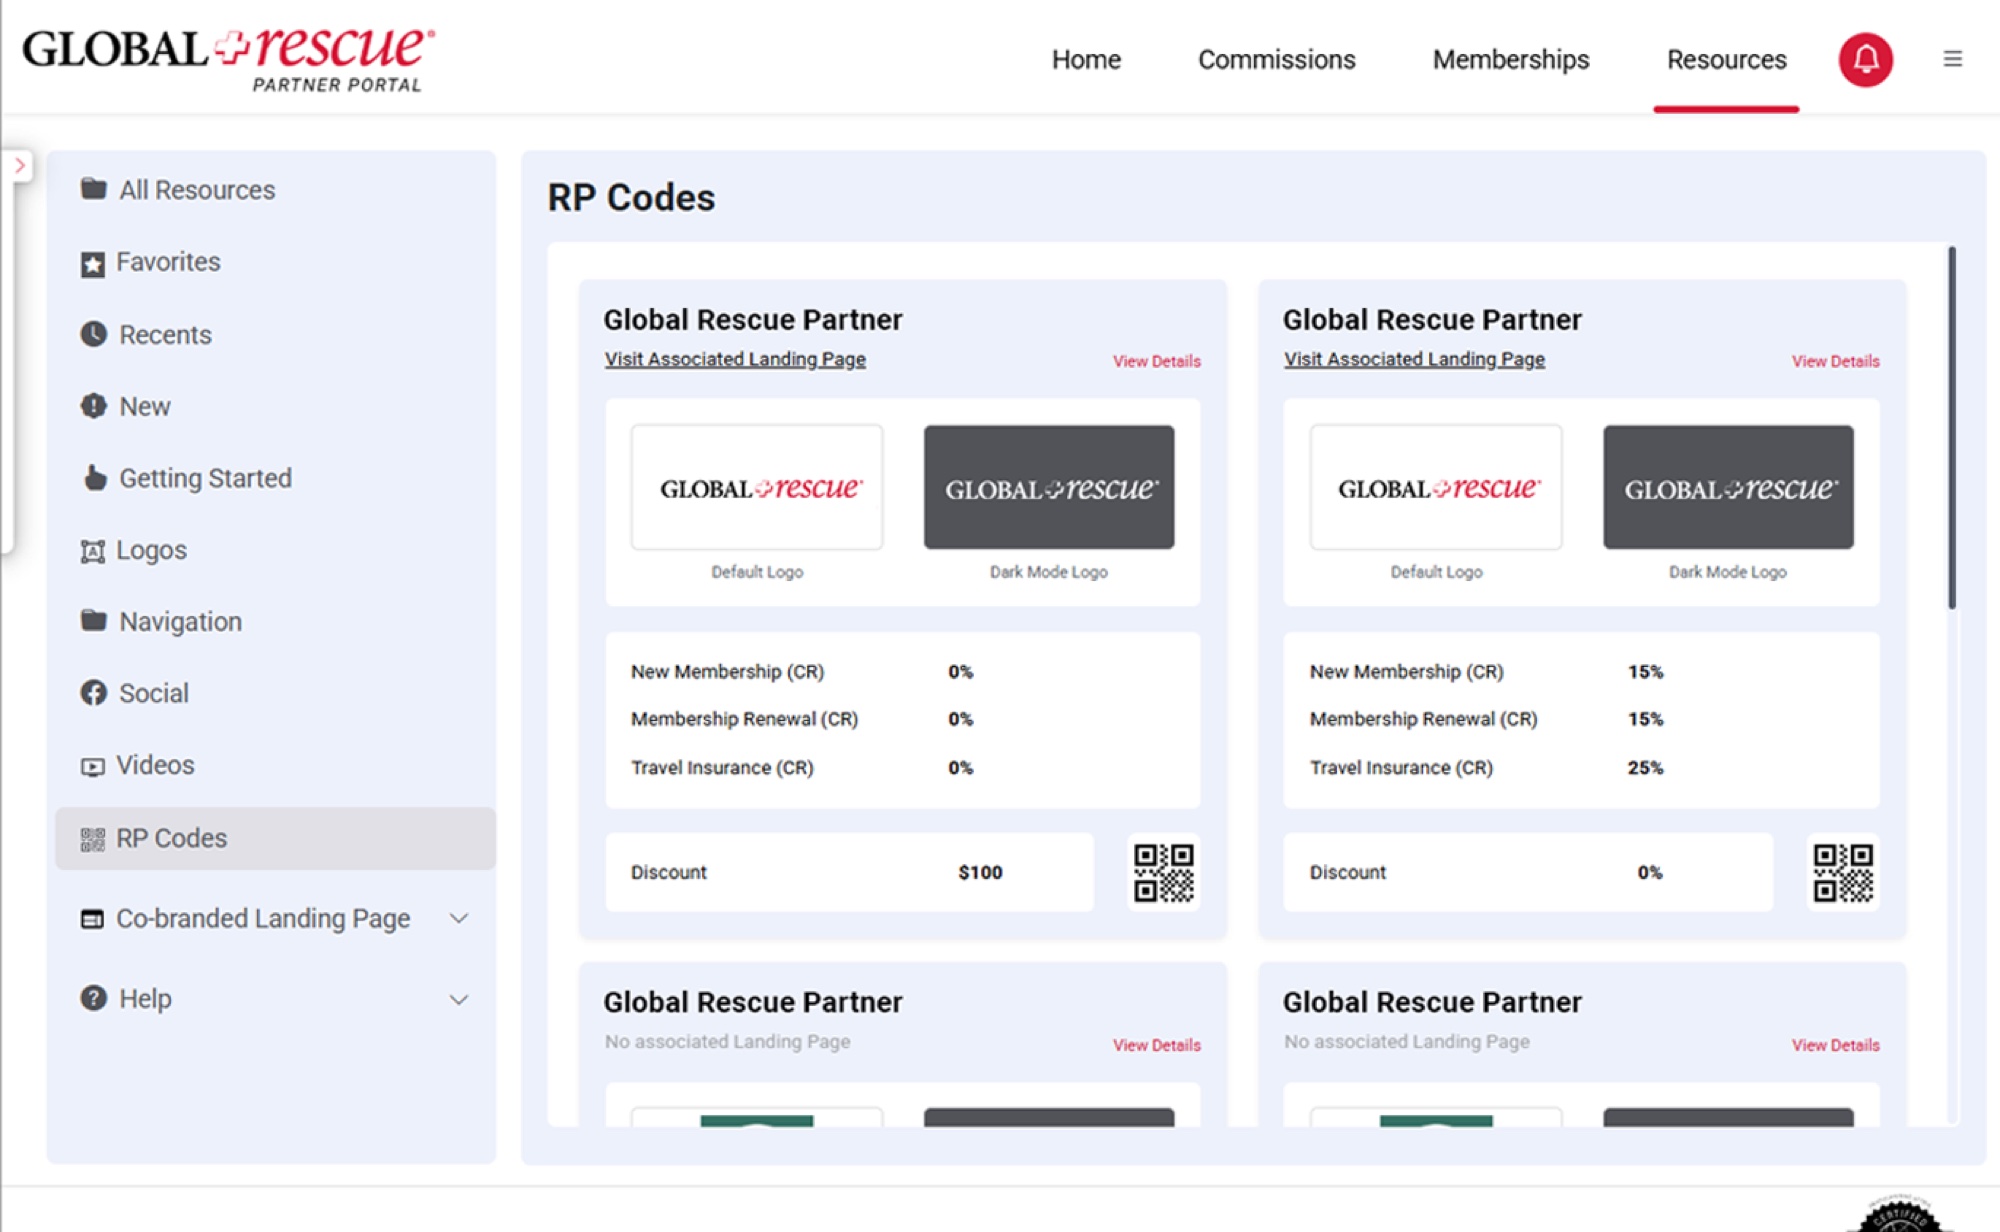Viewport: 2000px width, 1232px height.
Task: Open the Commissions tab
Action: (1277, 60)
